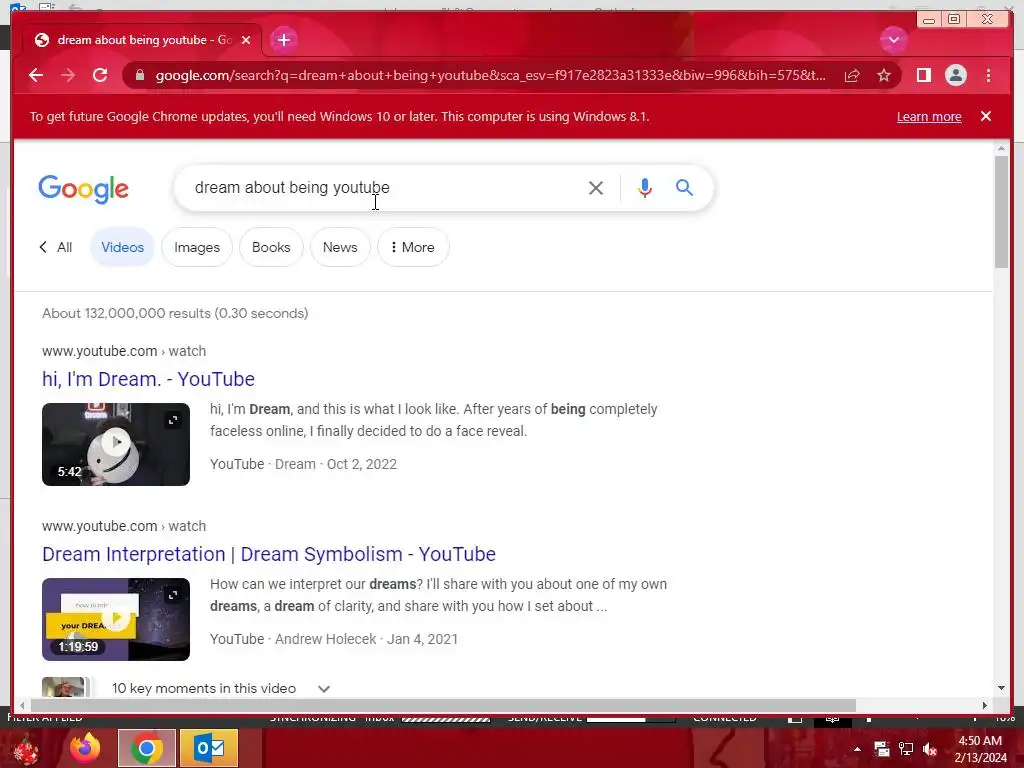
Task: Submit search with the magnifier icon
Action: [684, 187]
